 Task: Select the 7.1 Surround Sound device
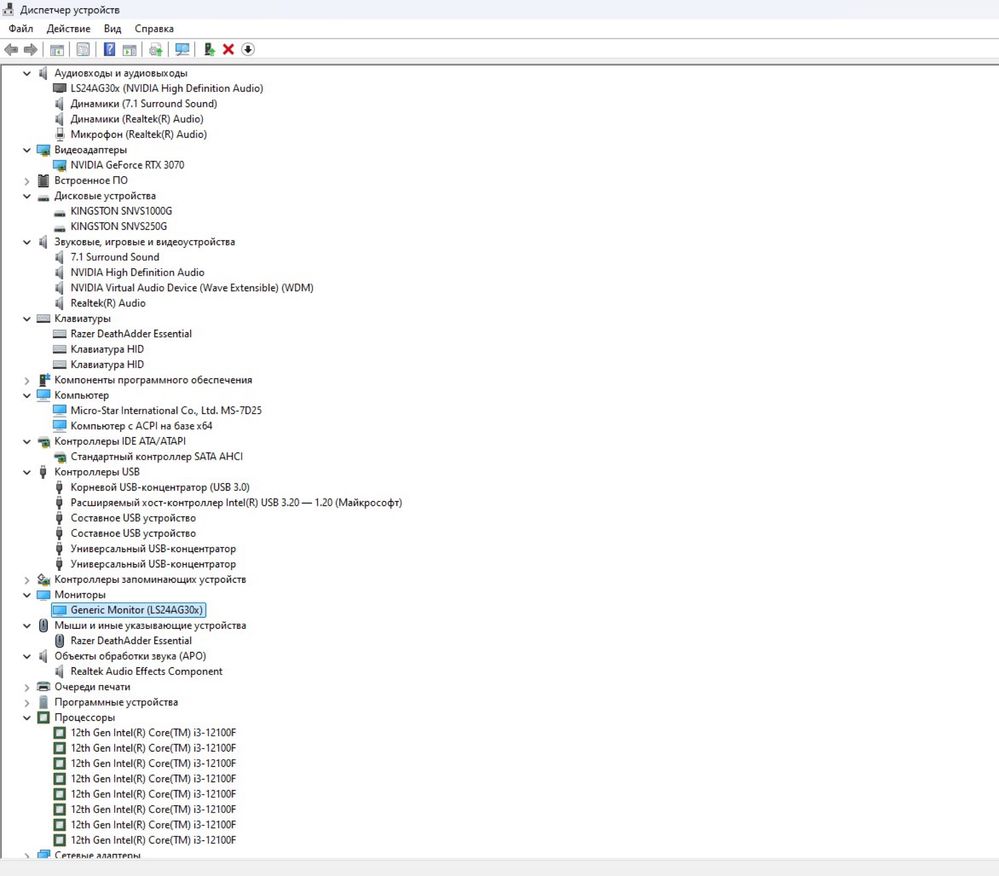click(x=115, y=257)
